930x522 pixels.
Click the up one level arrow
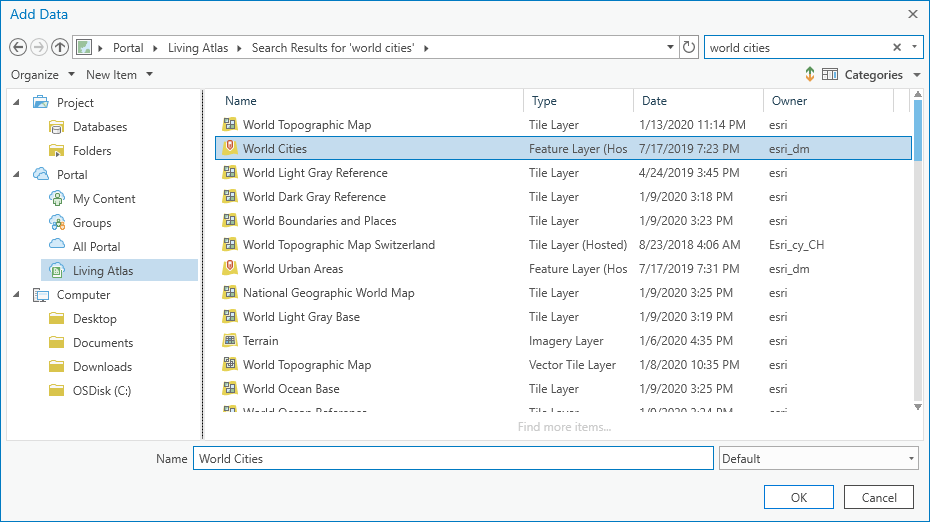click(x=60, y=47)
